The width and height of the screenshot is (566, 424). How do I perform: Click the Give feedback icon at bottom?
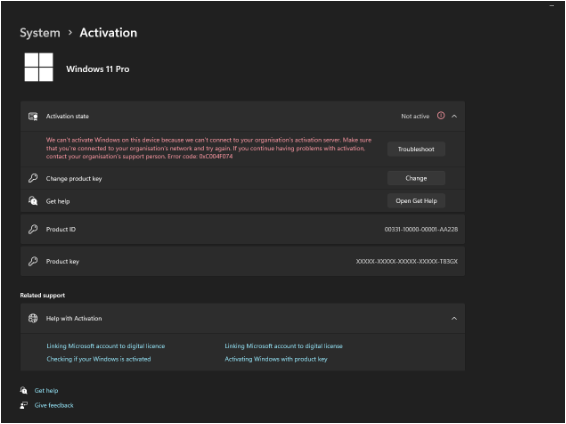point(24,405)
